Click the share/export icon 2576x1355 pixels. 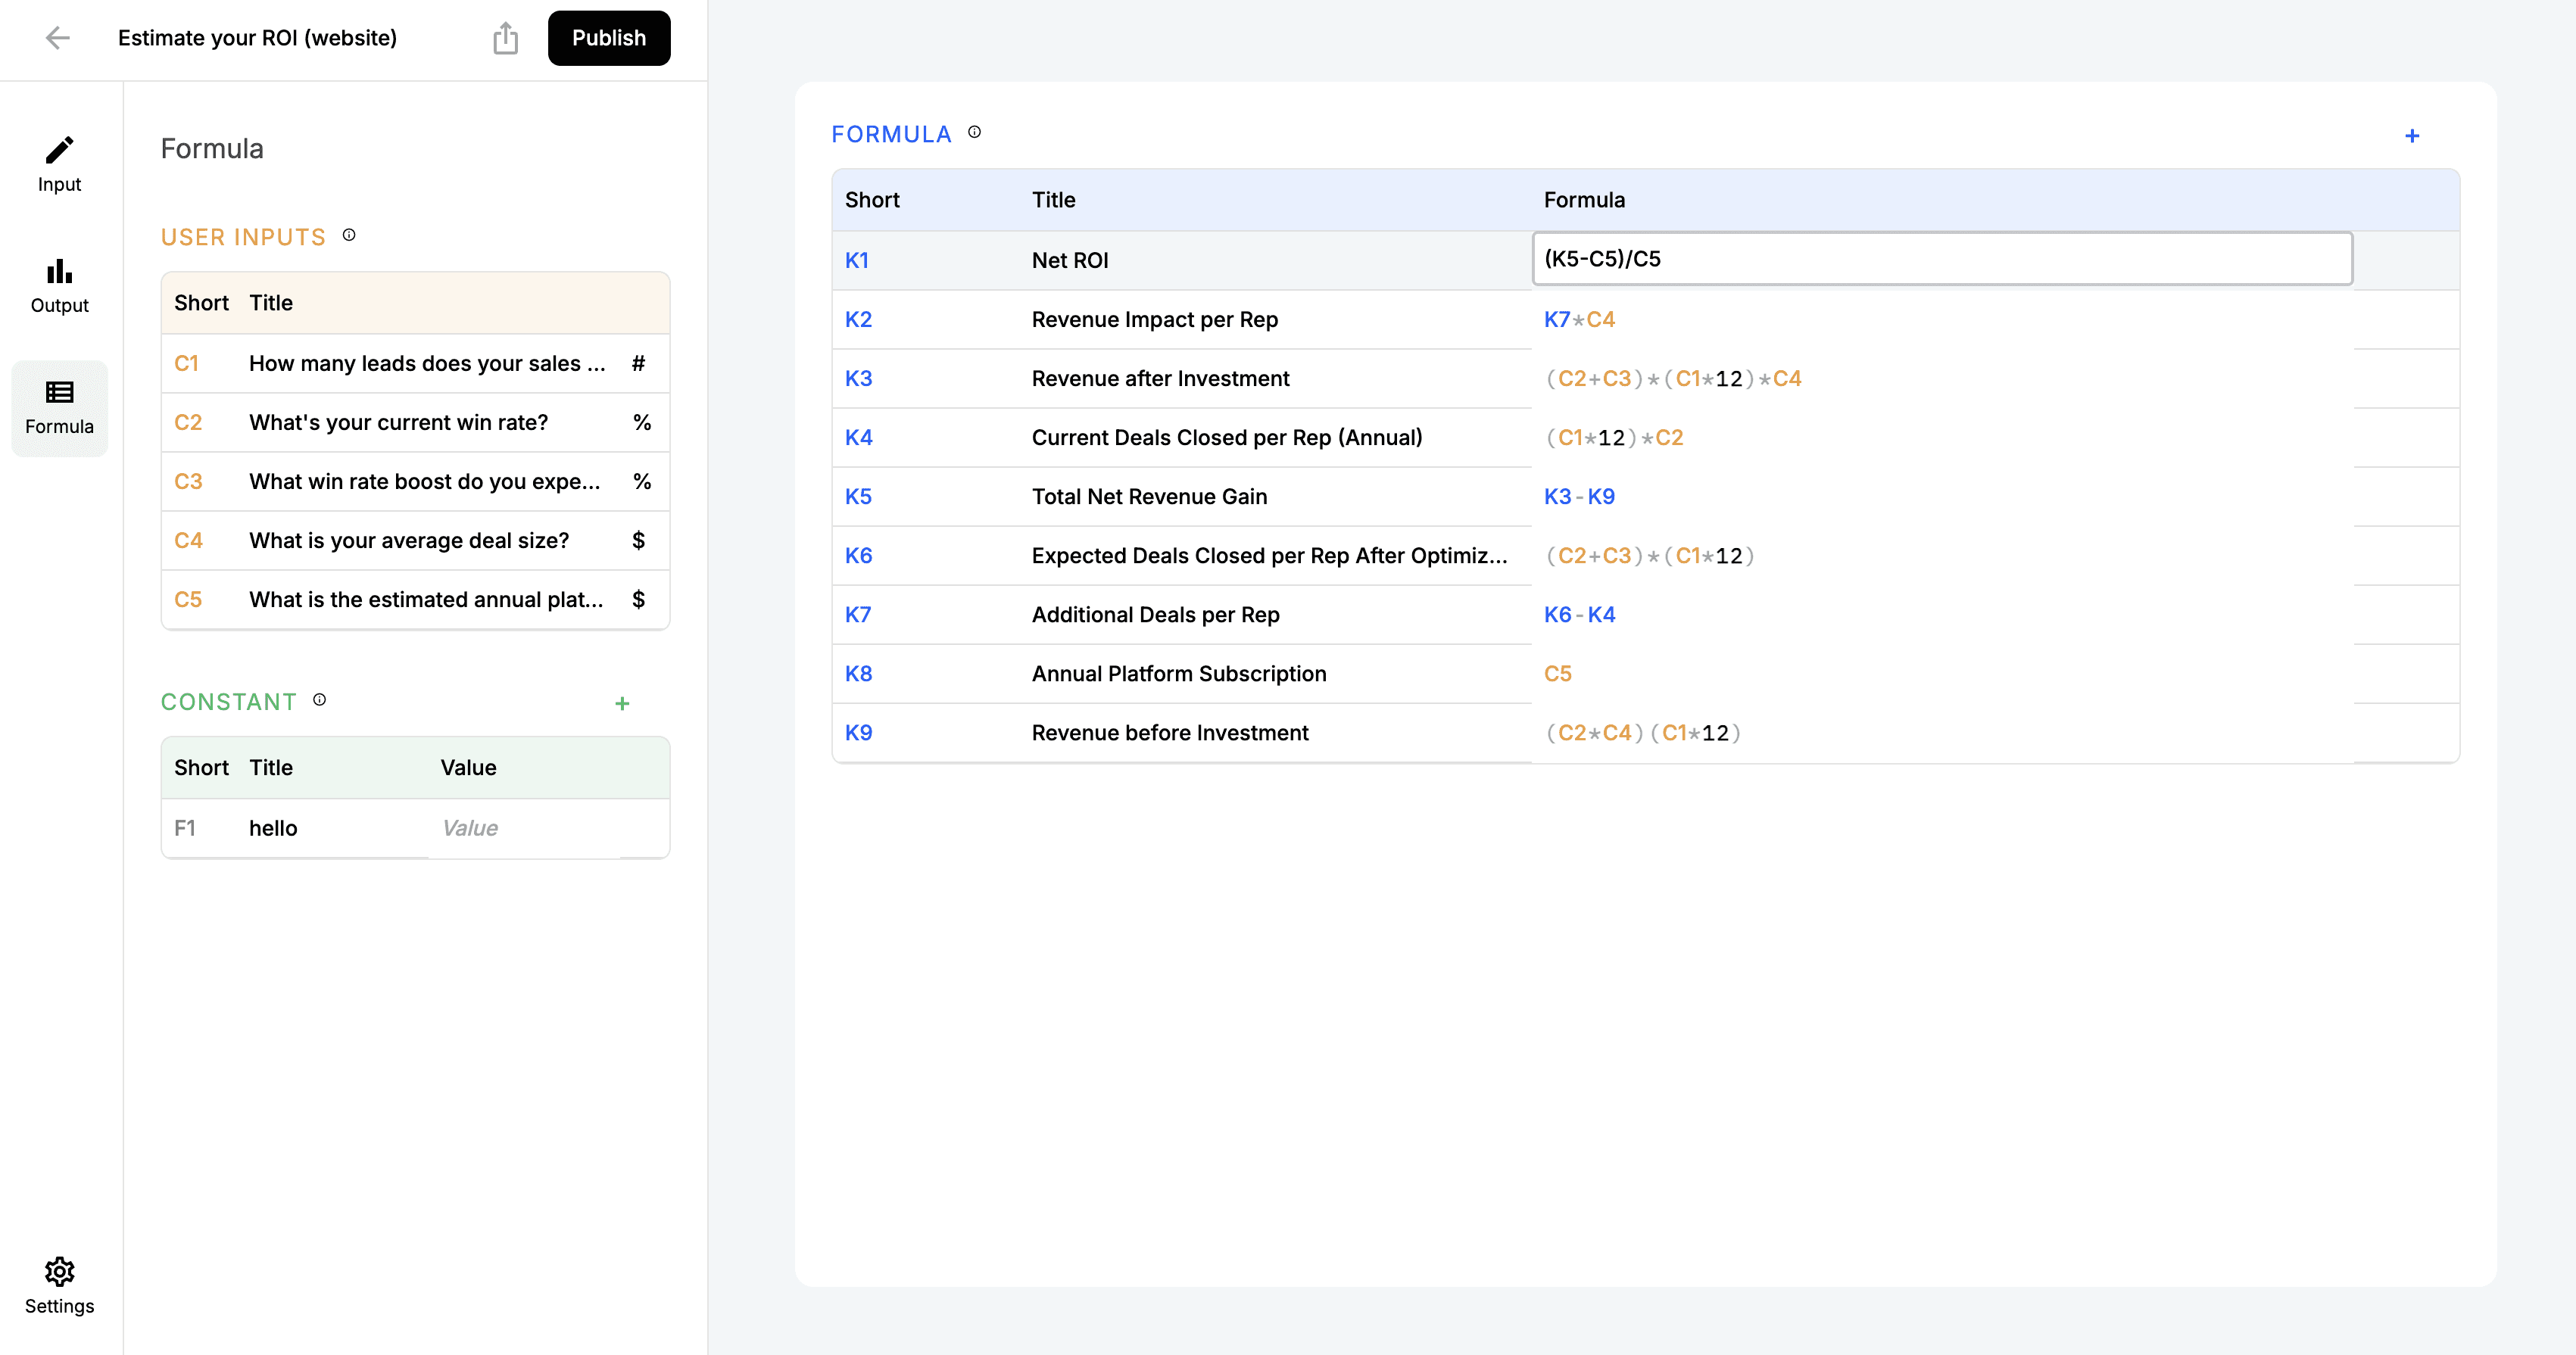pos(505,38)
